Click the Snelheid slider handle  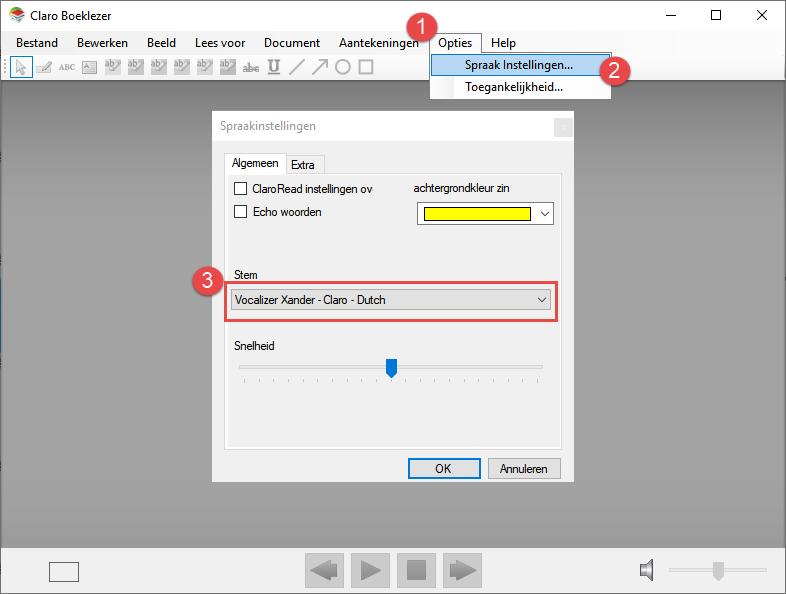pyautogui.click(x=391, y=368)
